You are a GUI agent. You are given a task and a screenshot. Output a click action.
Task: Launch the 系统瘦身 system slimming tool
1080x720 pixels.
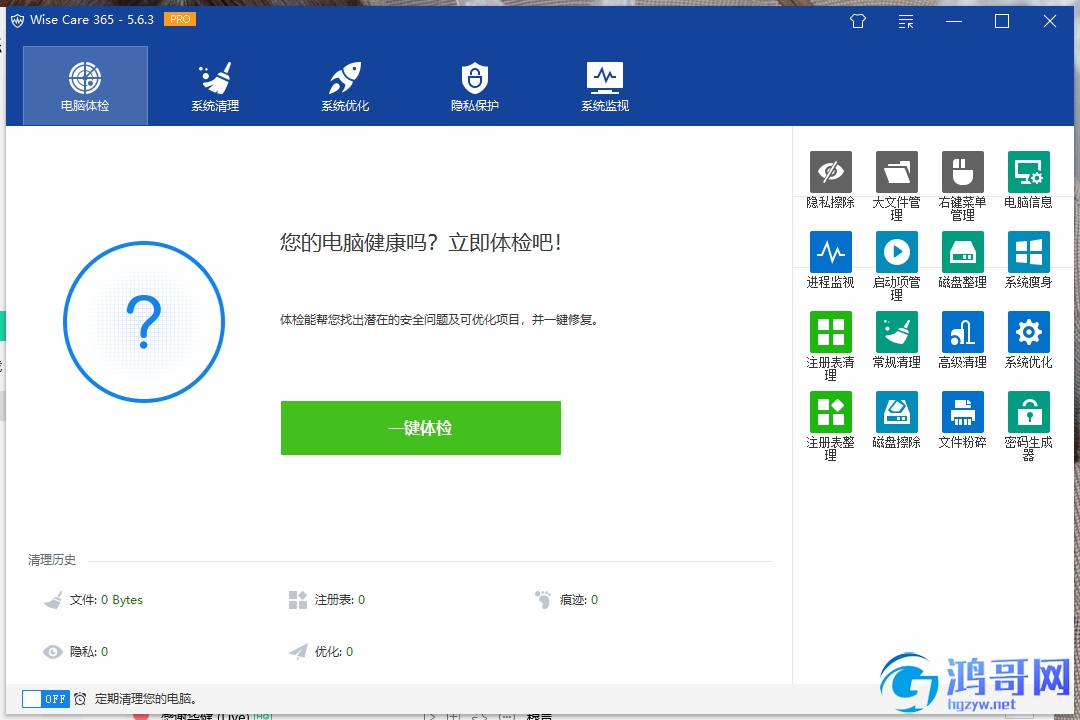tap(1028, 259)
